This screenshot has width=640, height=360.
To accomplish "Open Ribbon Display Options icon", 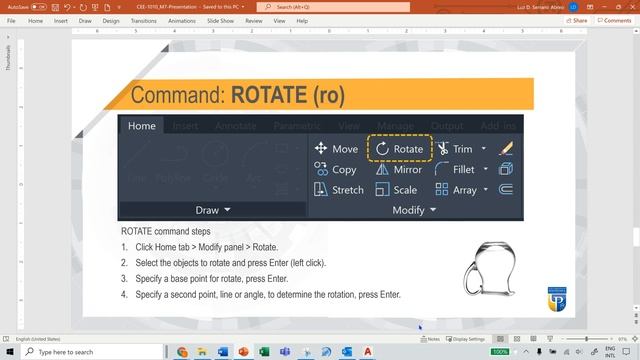I will [x=590, y=7].
